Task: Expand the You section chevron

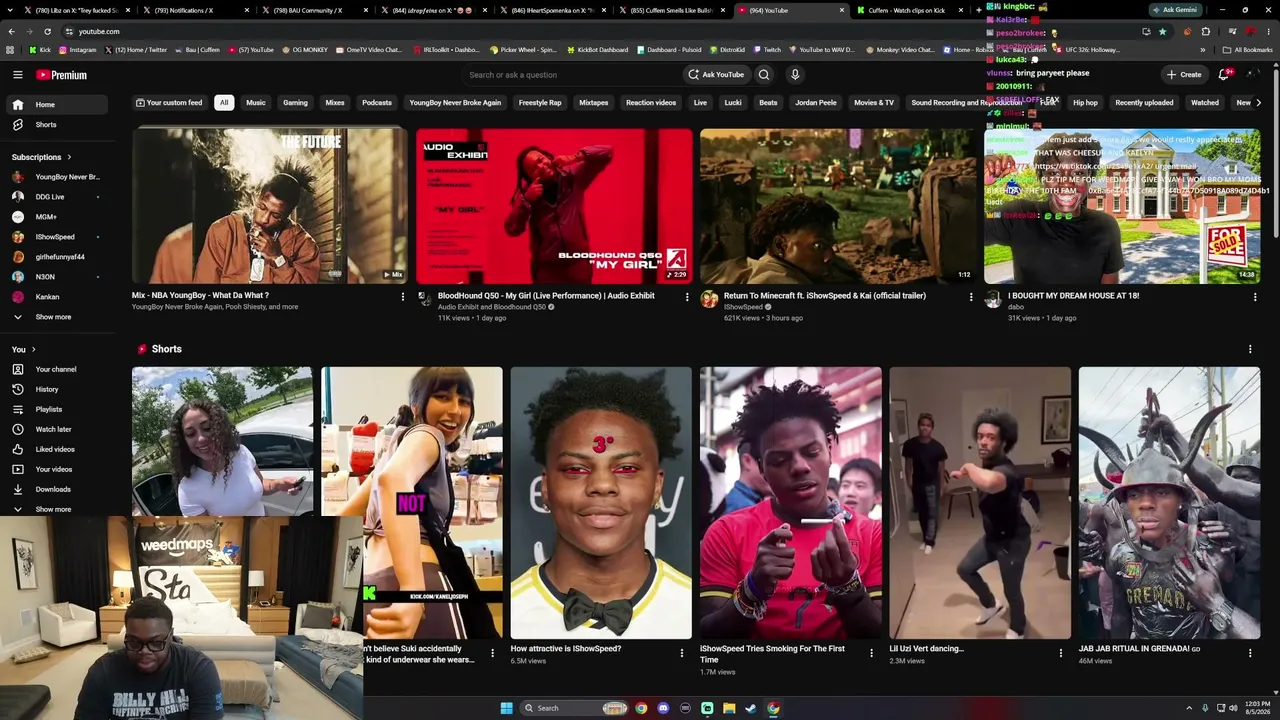Action: pos(33,349)
